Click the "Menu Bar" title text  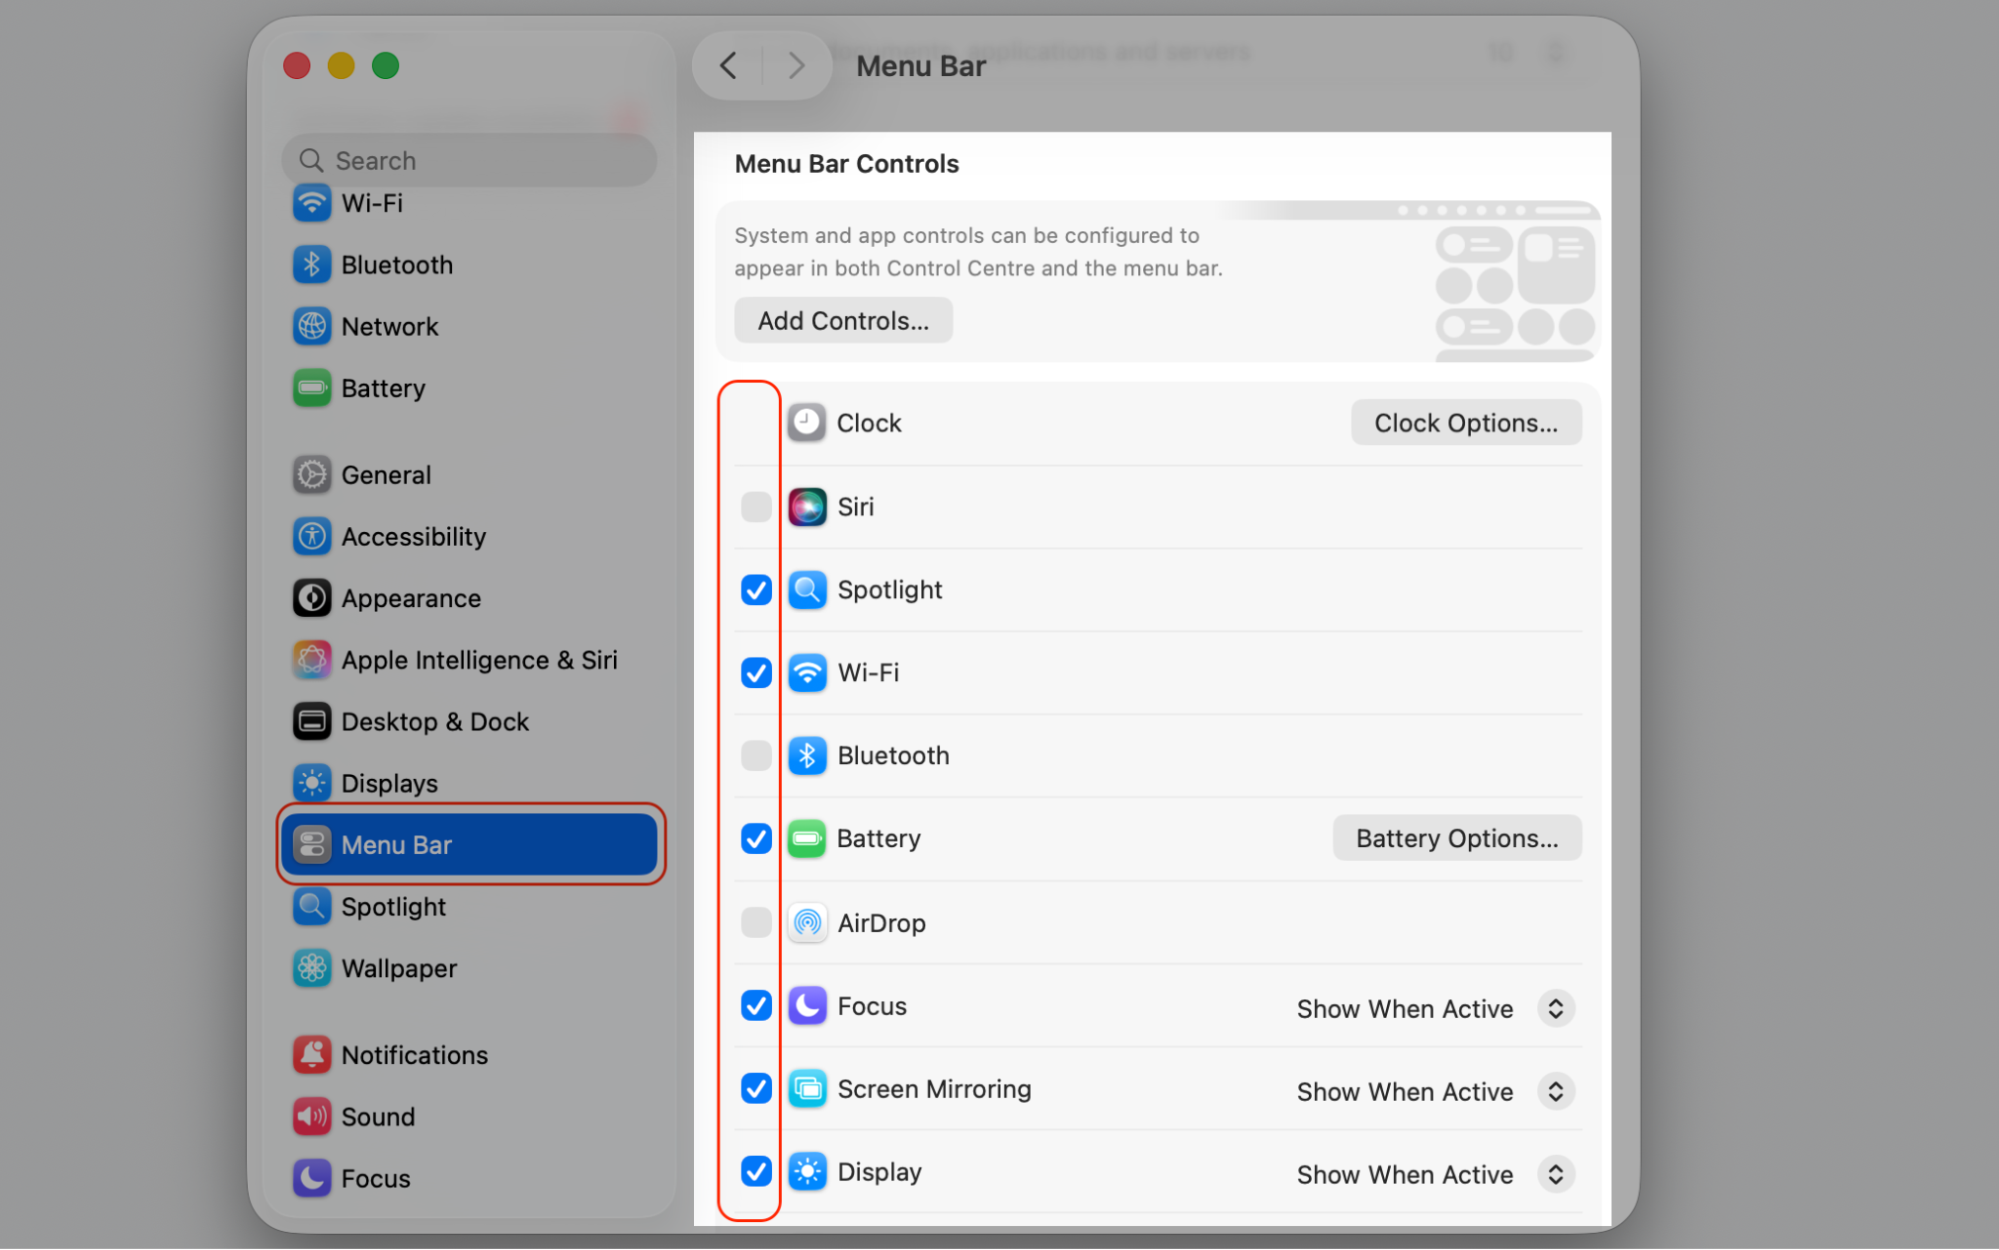pos(921,66)
